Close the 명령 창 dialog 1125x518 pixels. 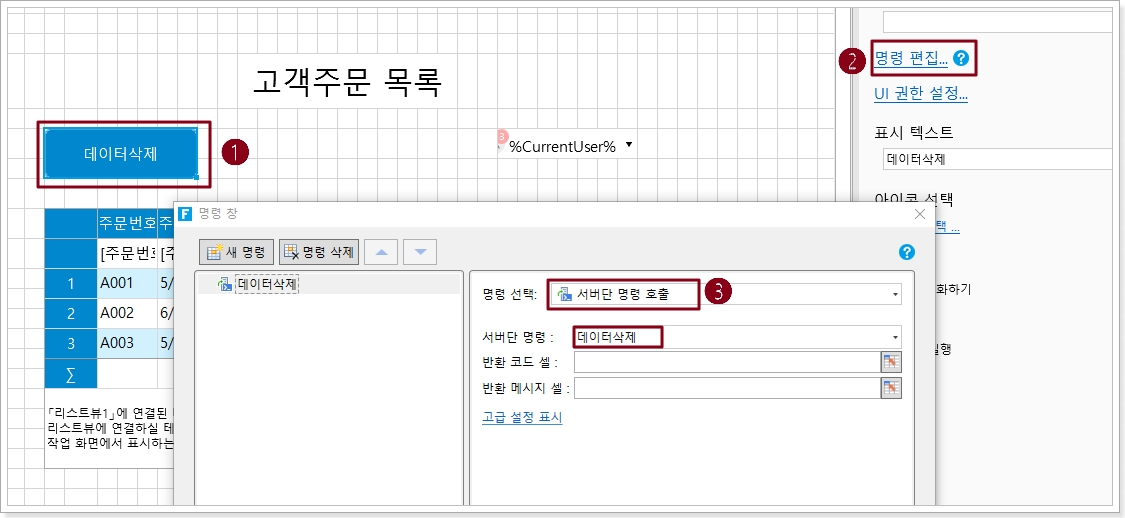pos(920,214)
